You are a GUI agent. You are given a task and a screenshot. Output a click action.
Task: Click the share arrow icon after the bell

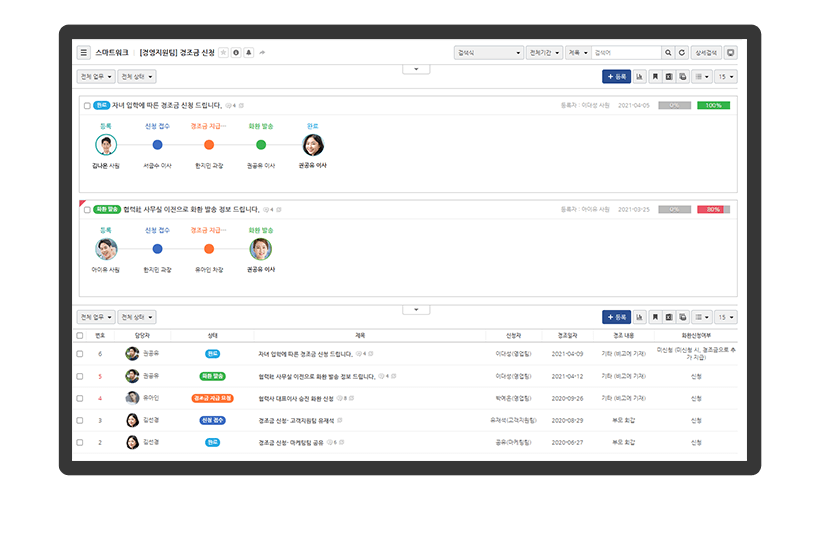[262, 52]
